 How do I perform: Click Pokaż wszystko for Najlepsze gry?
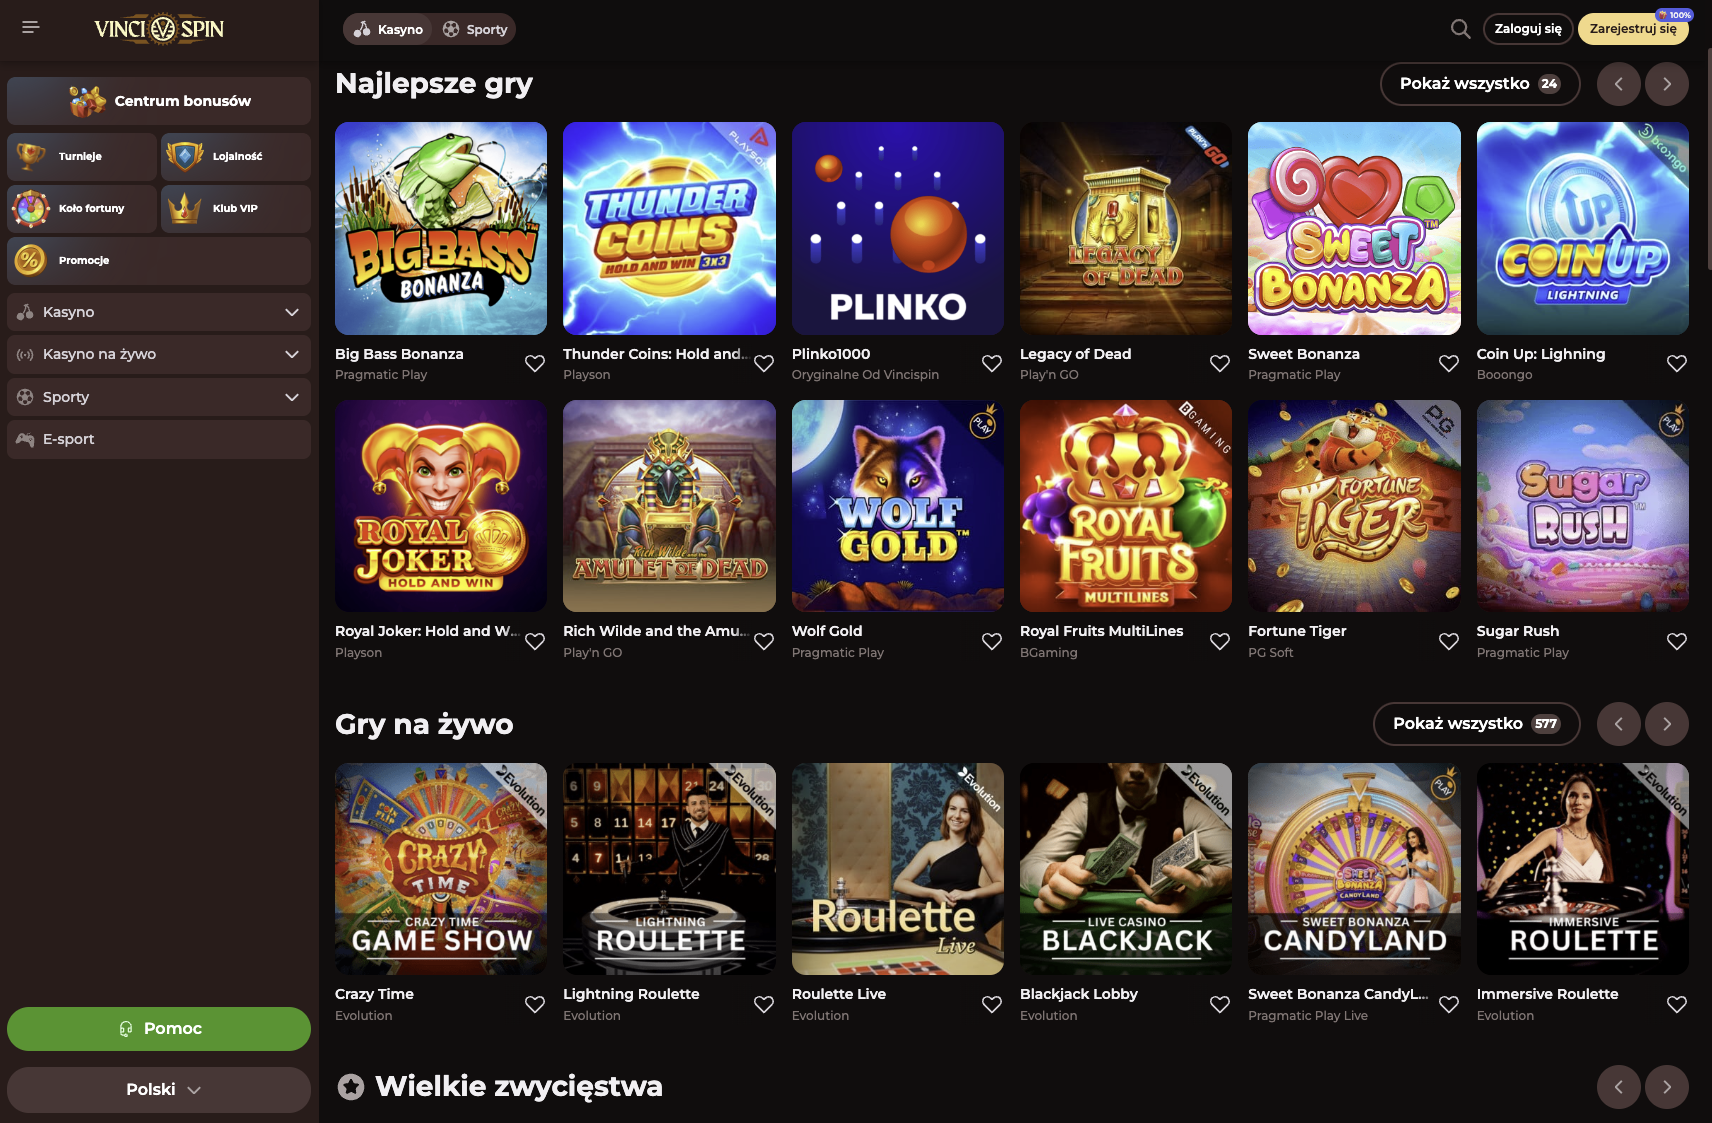click(1479, 84)
